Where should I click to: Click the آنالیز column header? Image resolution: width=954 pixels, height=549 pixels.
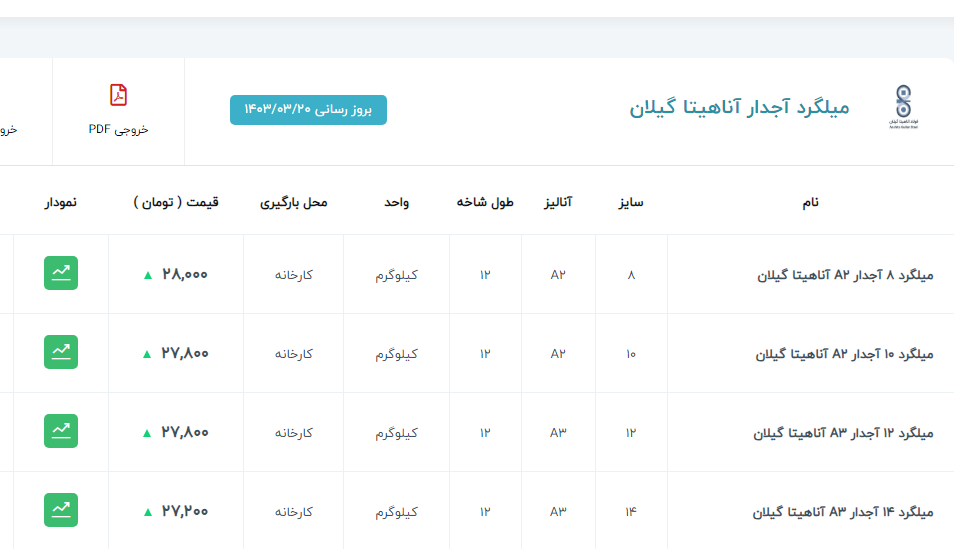click(x=557, y=202)
